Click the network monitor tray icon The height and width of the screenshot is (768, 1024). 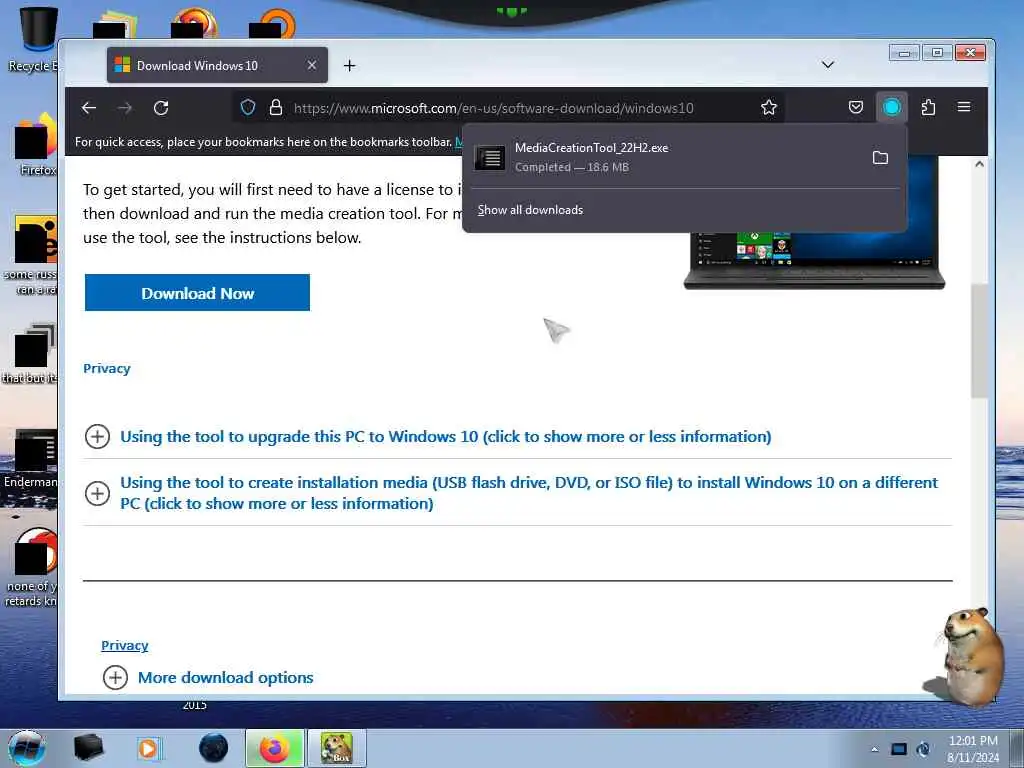point(899,749)
